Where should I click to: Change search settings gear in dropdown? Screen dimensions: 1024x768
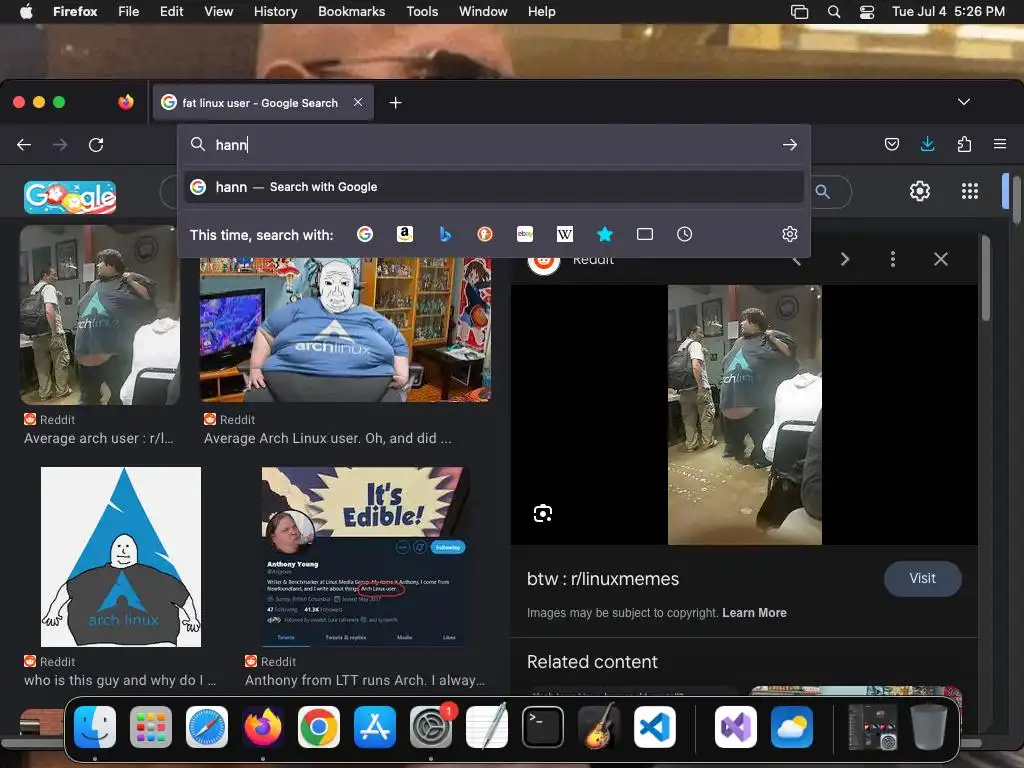(x=790, y=234)
